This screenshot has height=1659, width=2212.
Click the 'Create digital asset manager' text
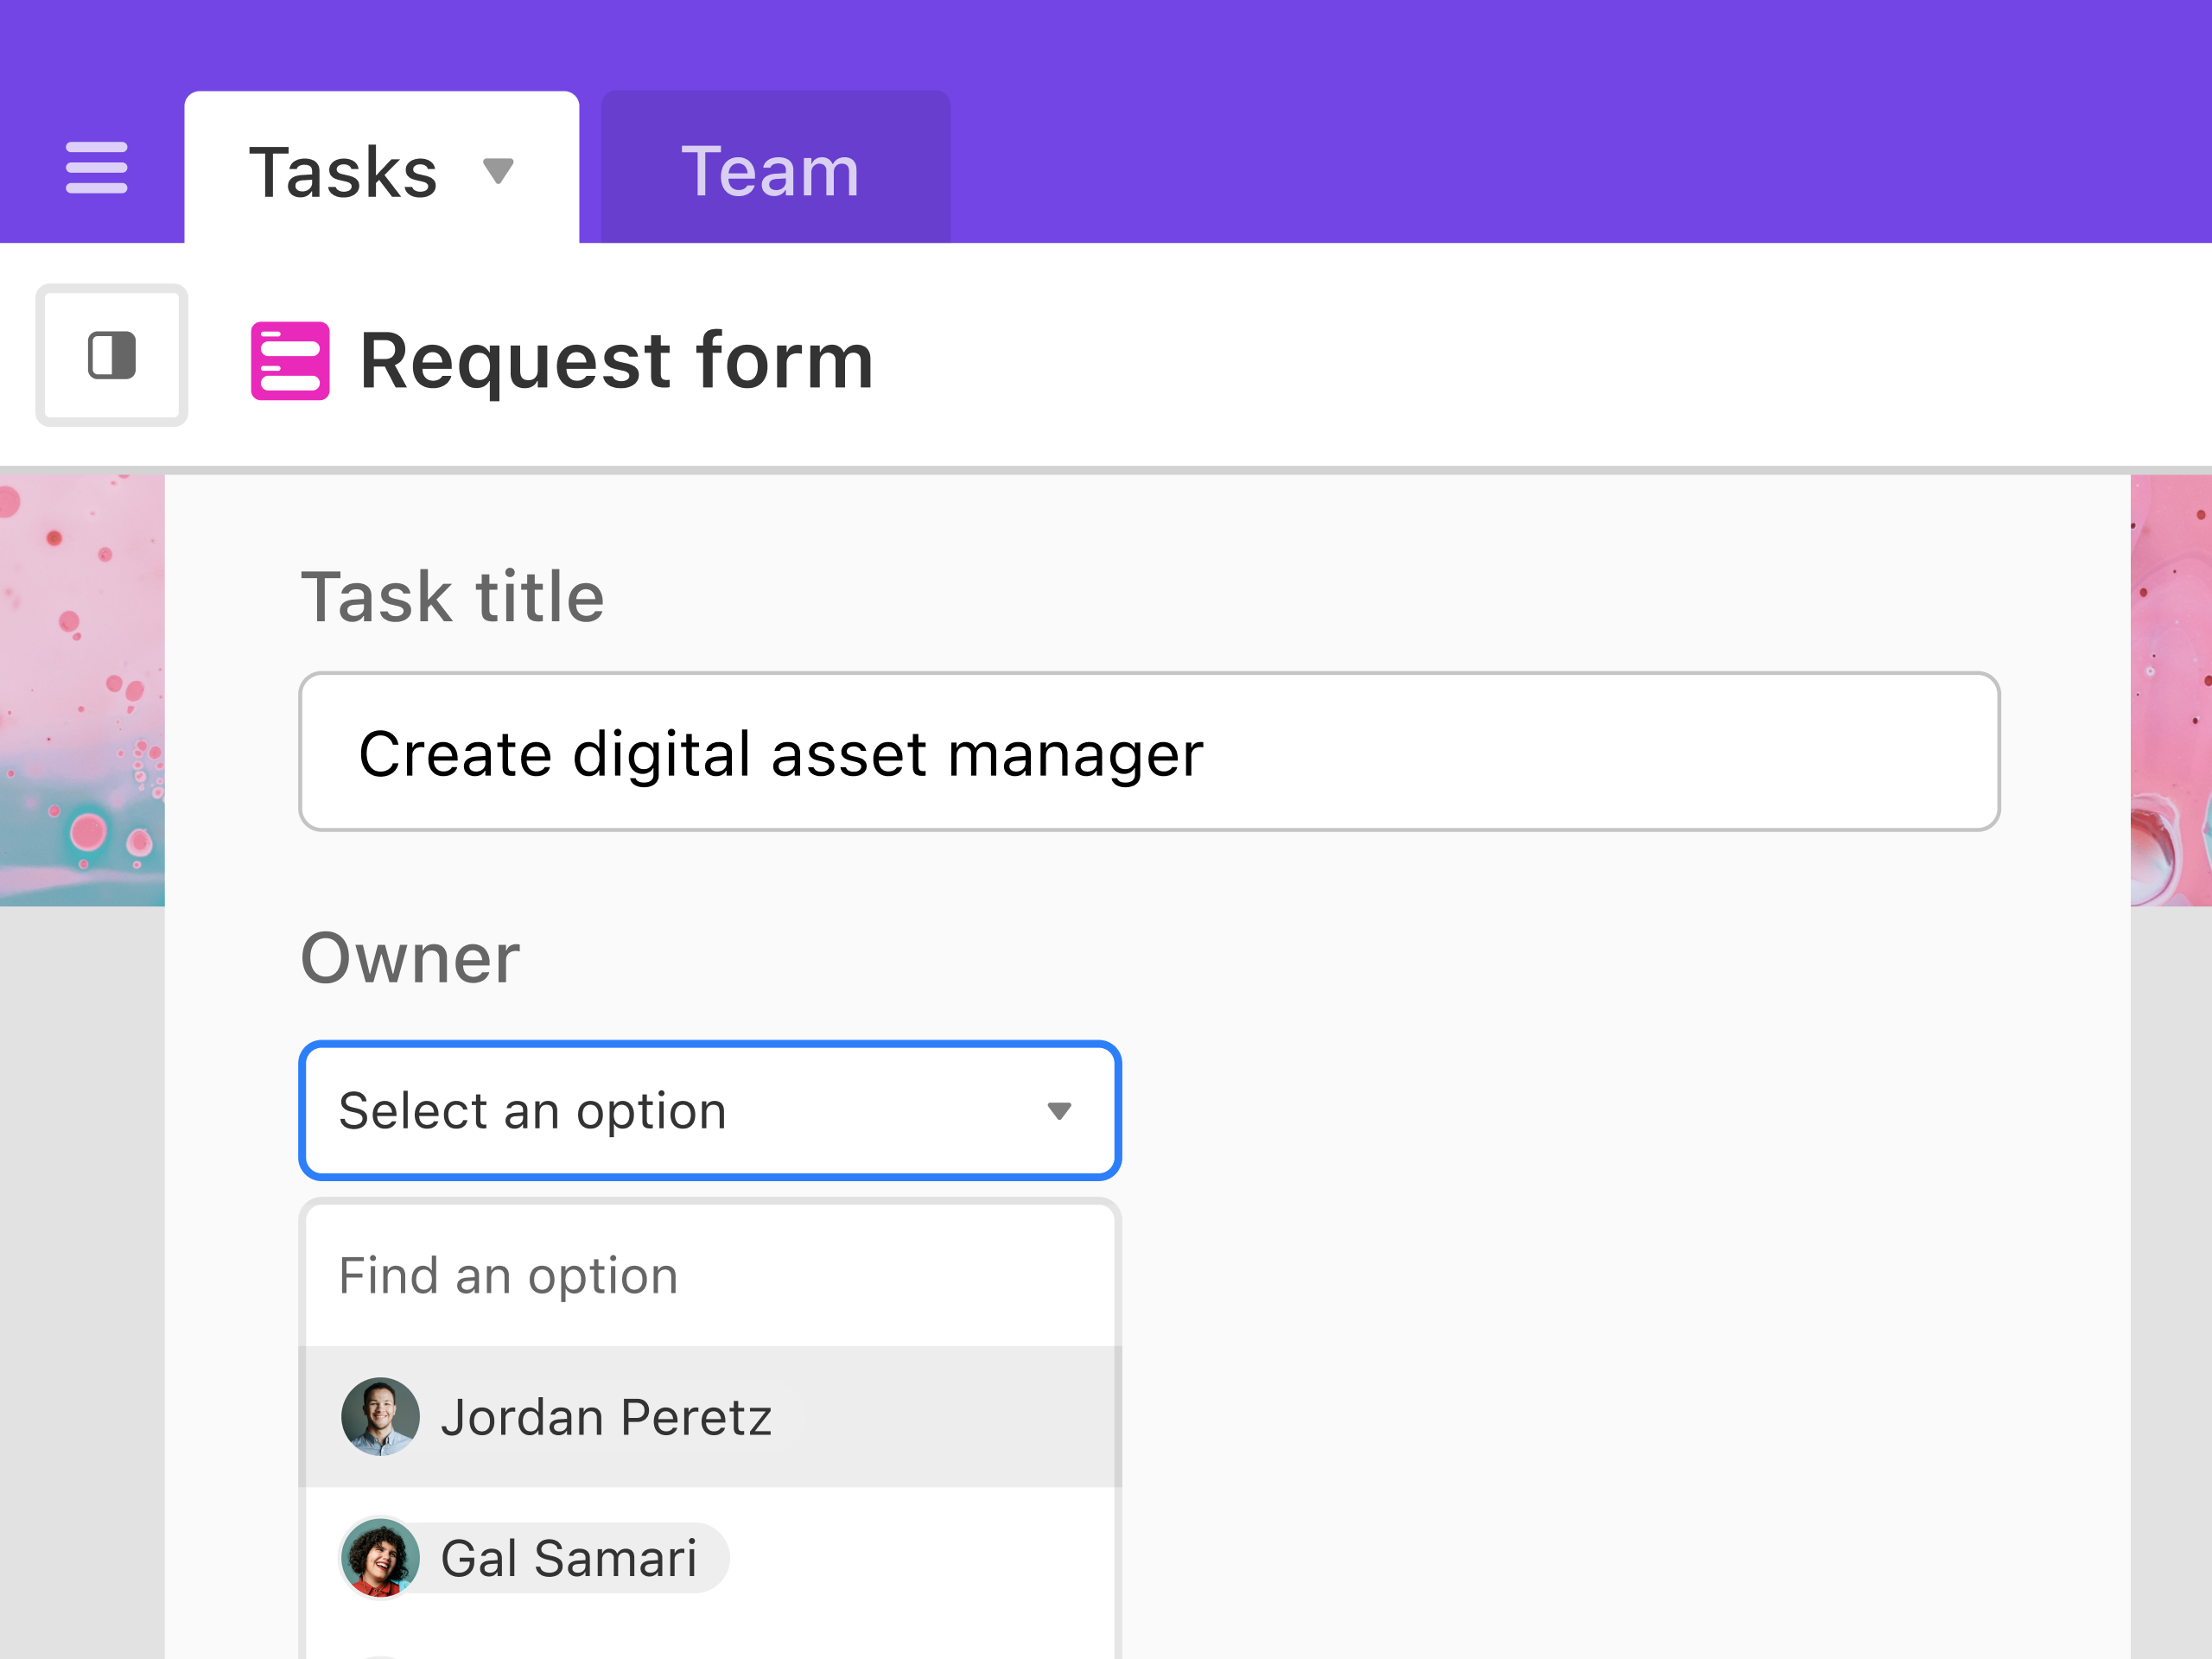(780, 754)
